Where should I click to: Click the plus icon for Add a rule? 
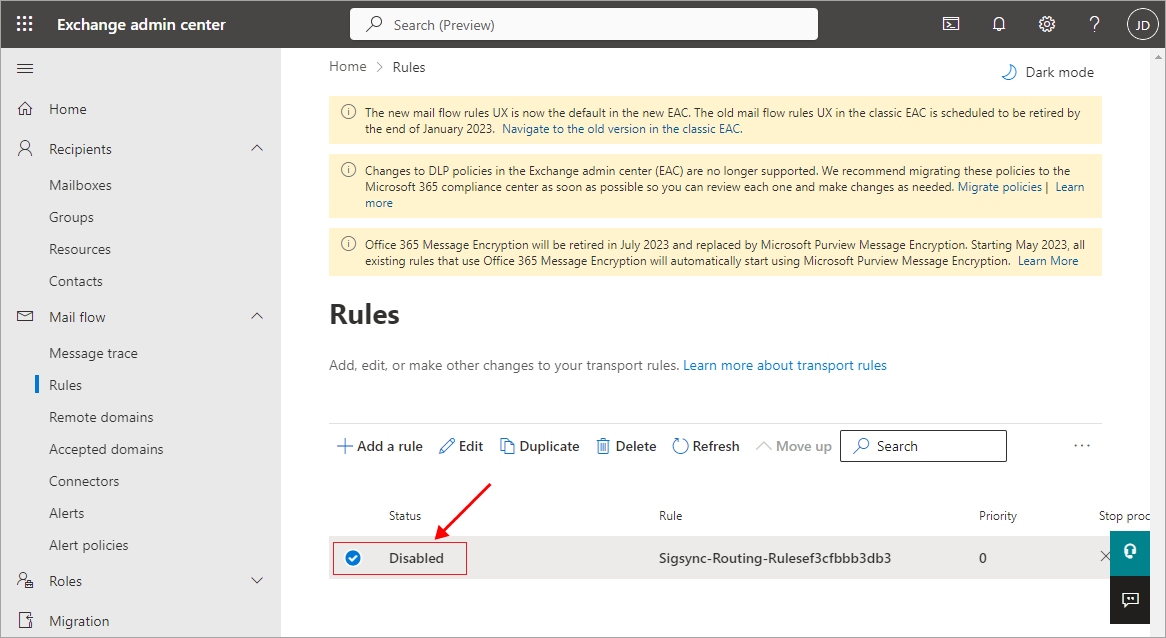click(344, 446)
